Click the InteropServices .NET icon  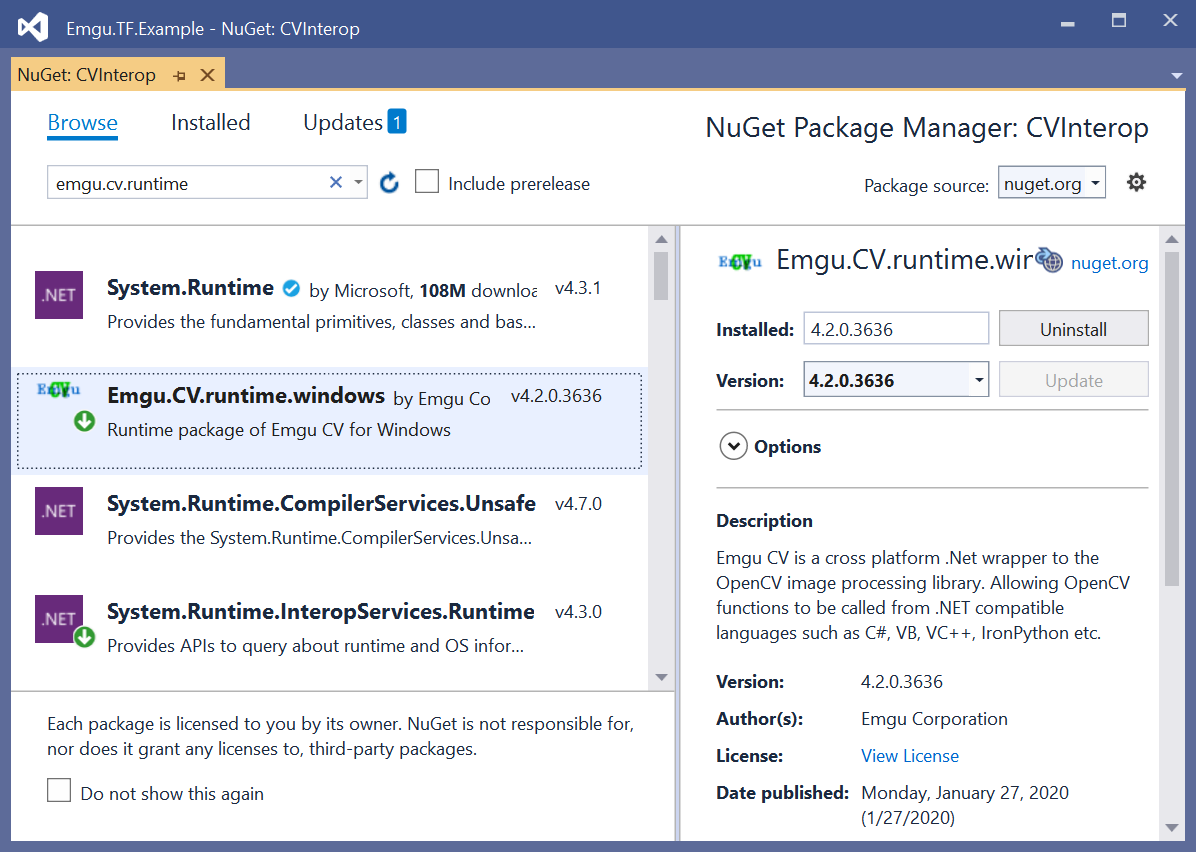(59, 619)
